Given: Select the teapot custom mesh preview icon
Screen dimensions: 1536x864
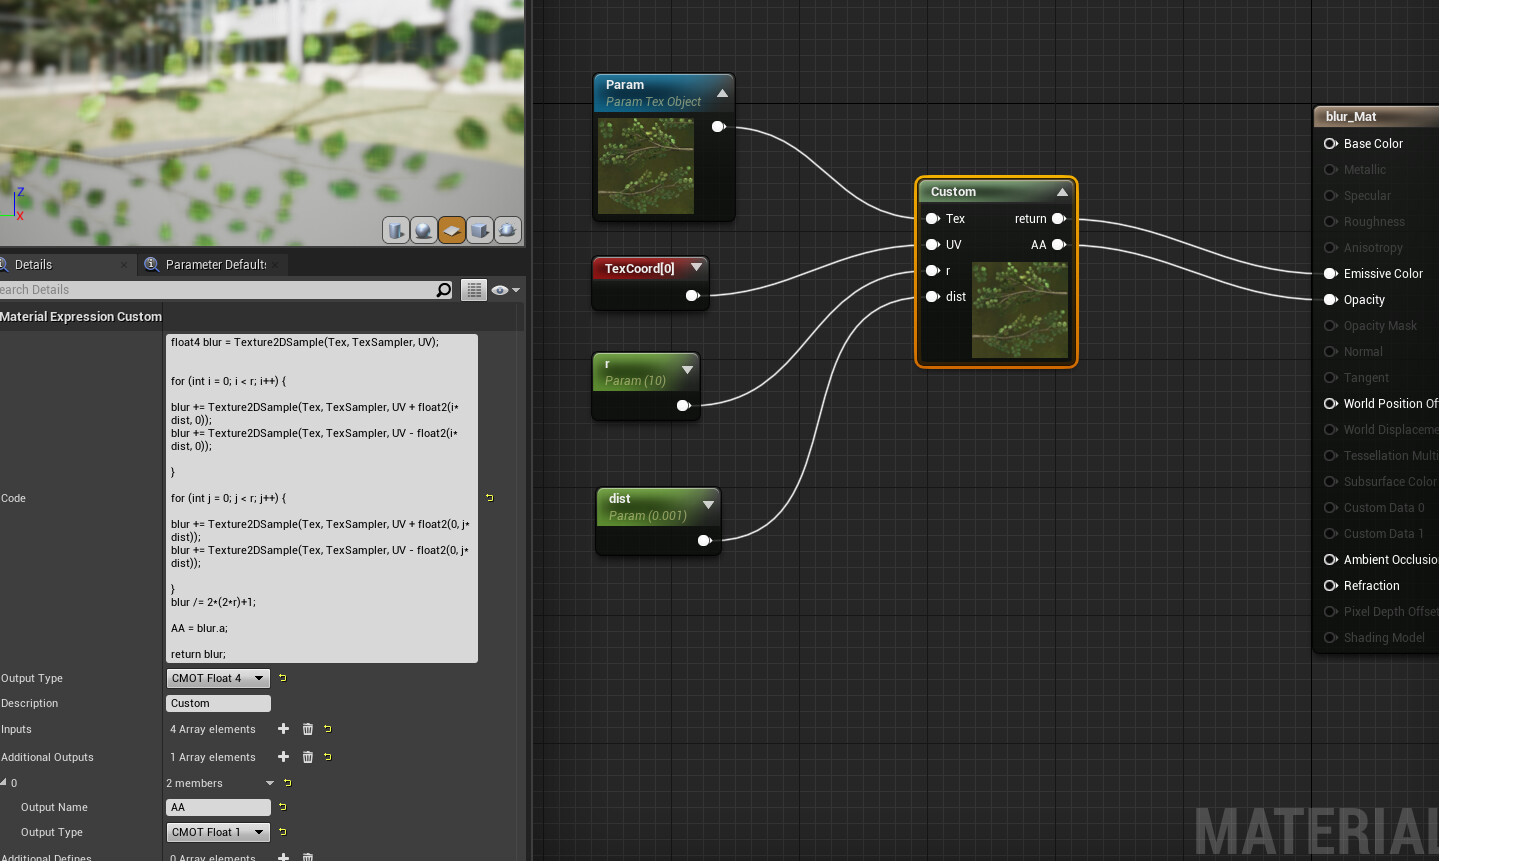Looking at the screenshot, I should [508, 231].
